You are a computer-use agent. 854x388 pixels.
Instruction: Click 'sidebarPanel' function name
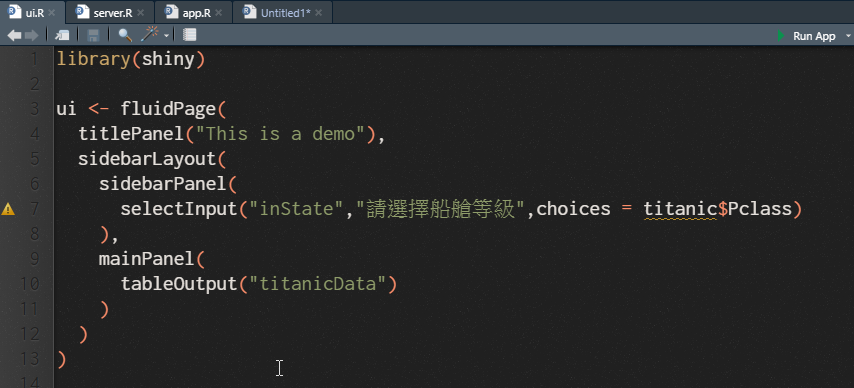tap(163, 184)
